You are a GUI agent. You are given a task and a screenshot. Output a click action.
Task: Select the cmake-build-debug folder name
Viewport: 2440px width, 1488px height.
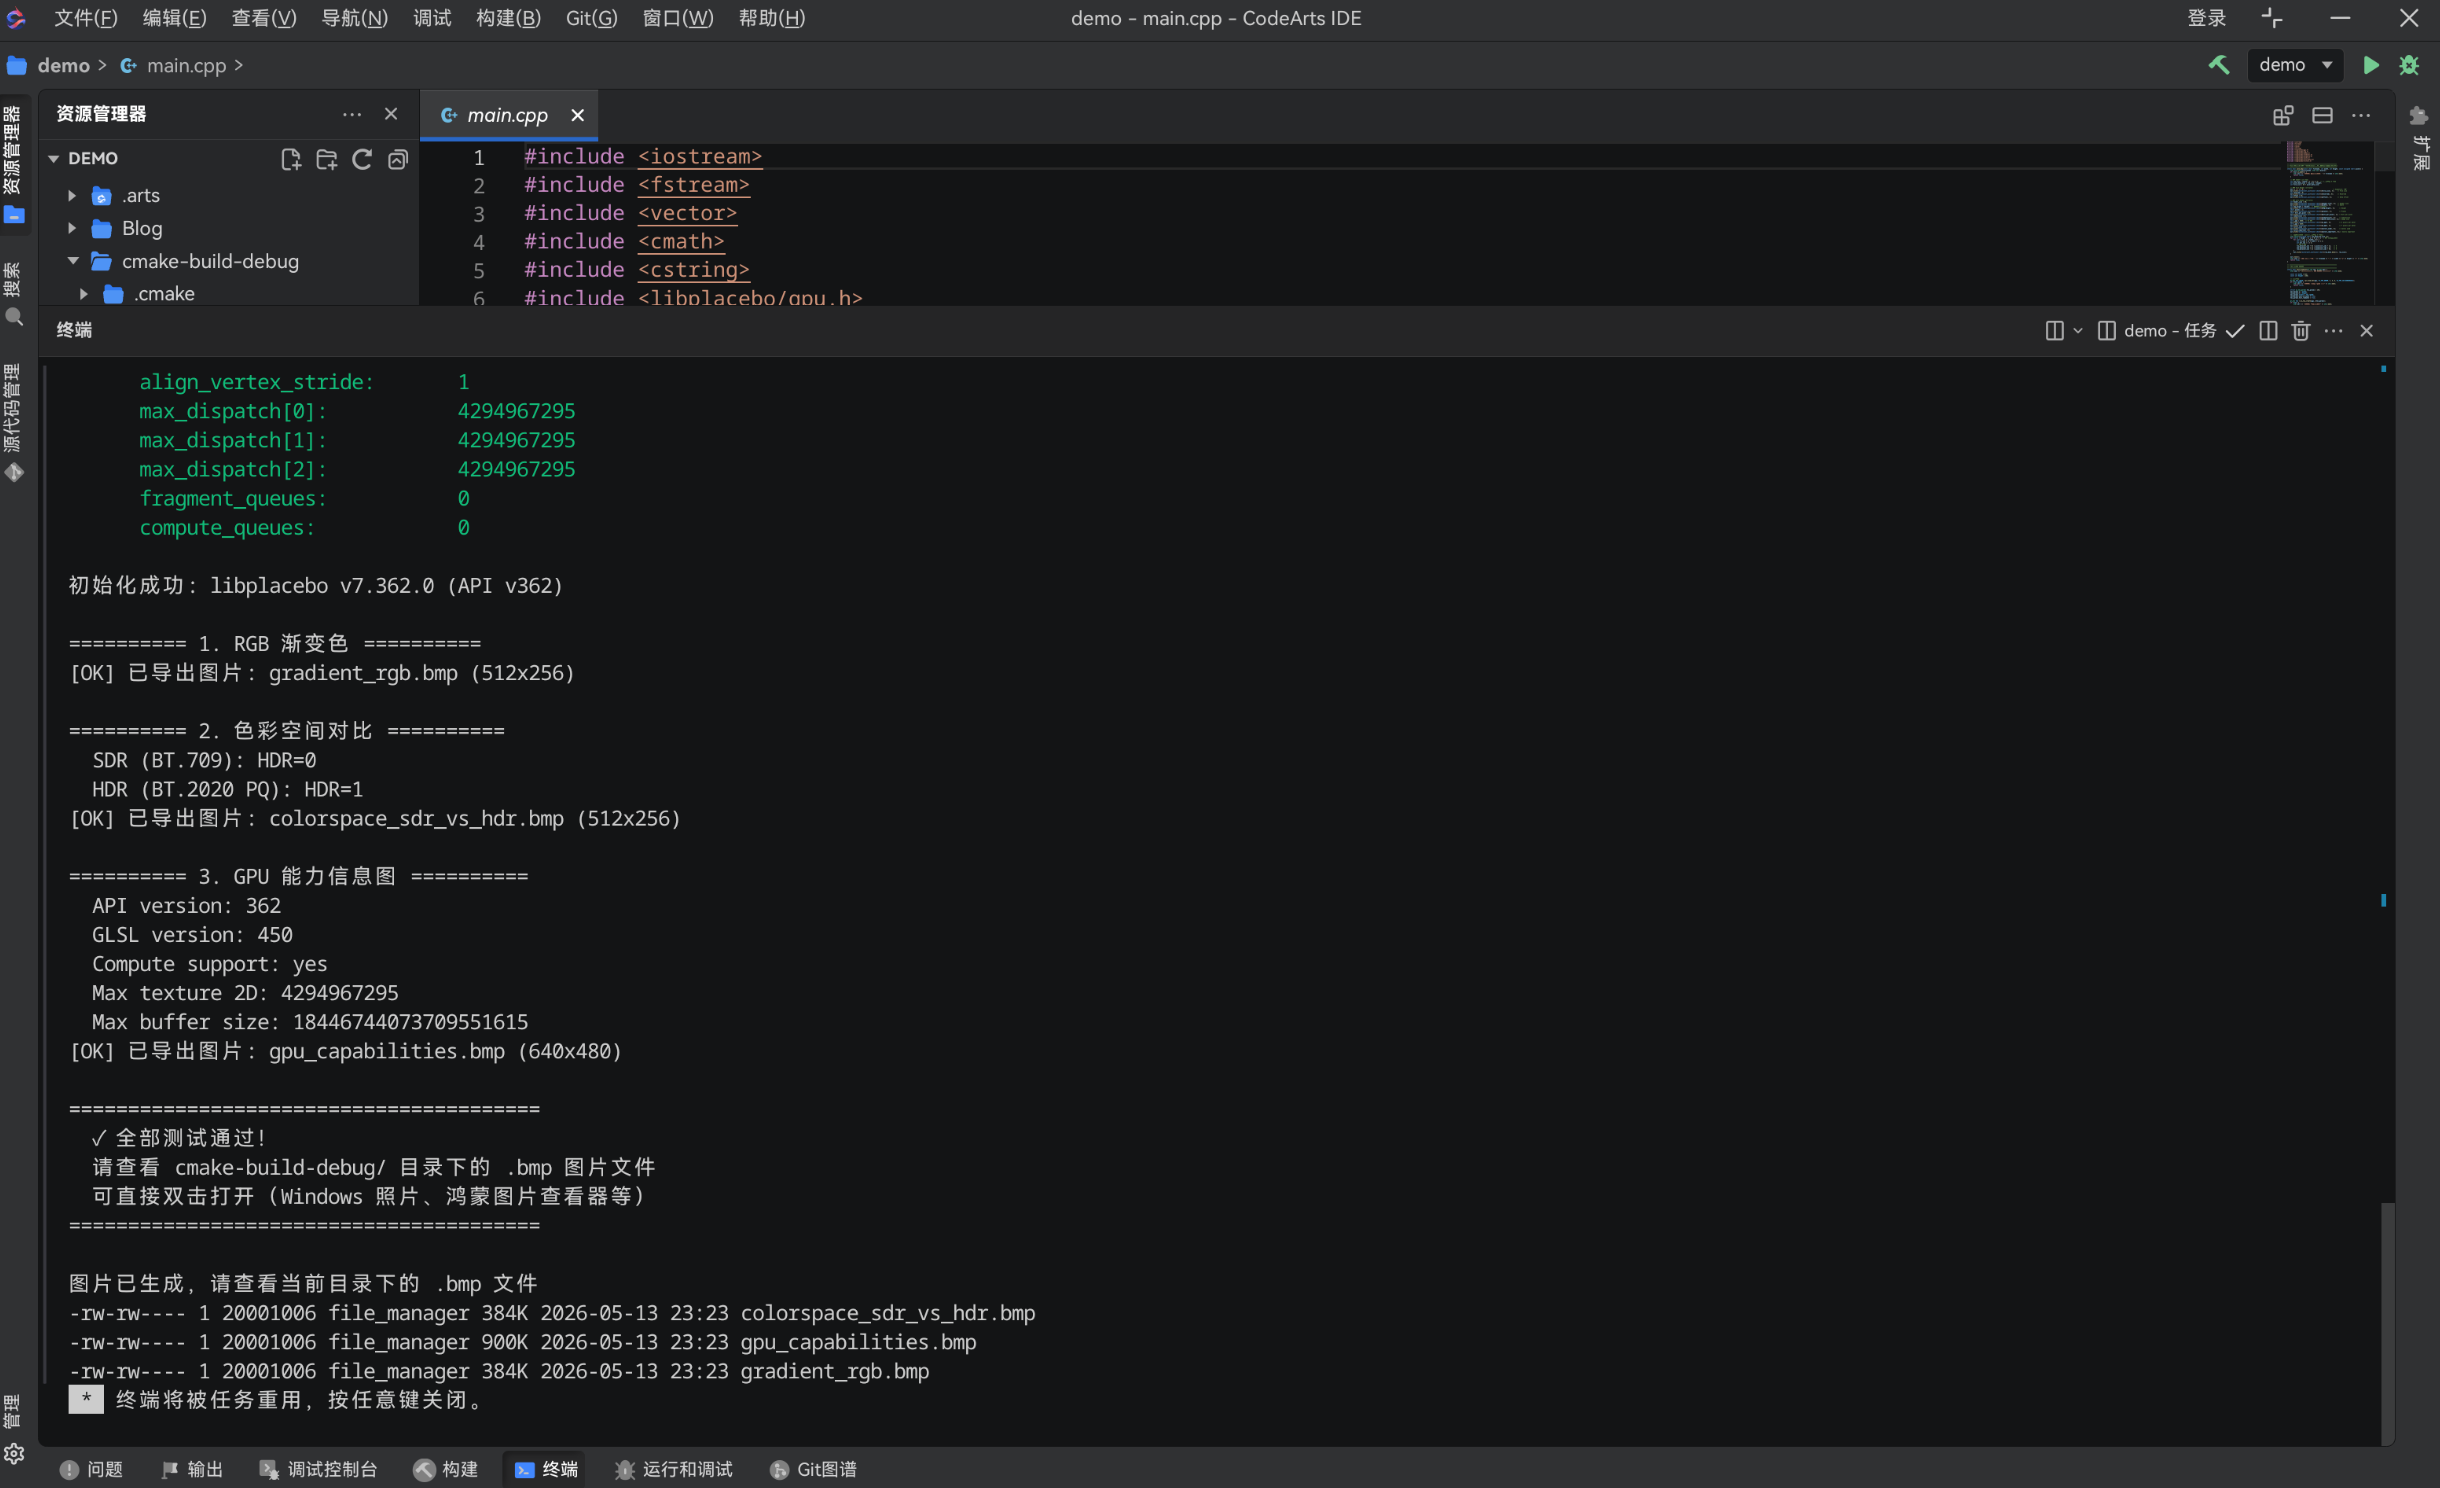[210, 262]
